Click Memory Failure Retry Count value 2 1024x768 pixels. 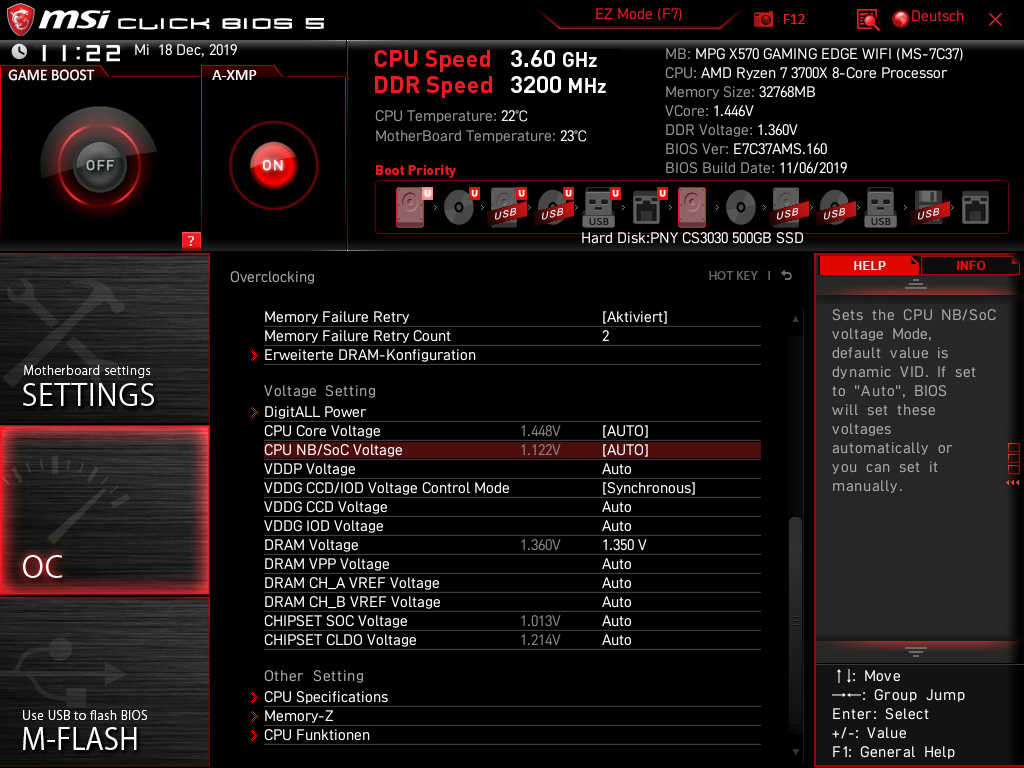[605, 336]
